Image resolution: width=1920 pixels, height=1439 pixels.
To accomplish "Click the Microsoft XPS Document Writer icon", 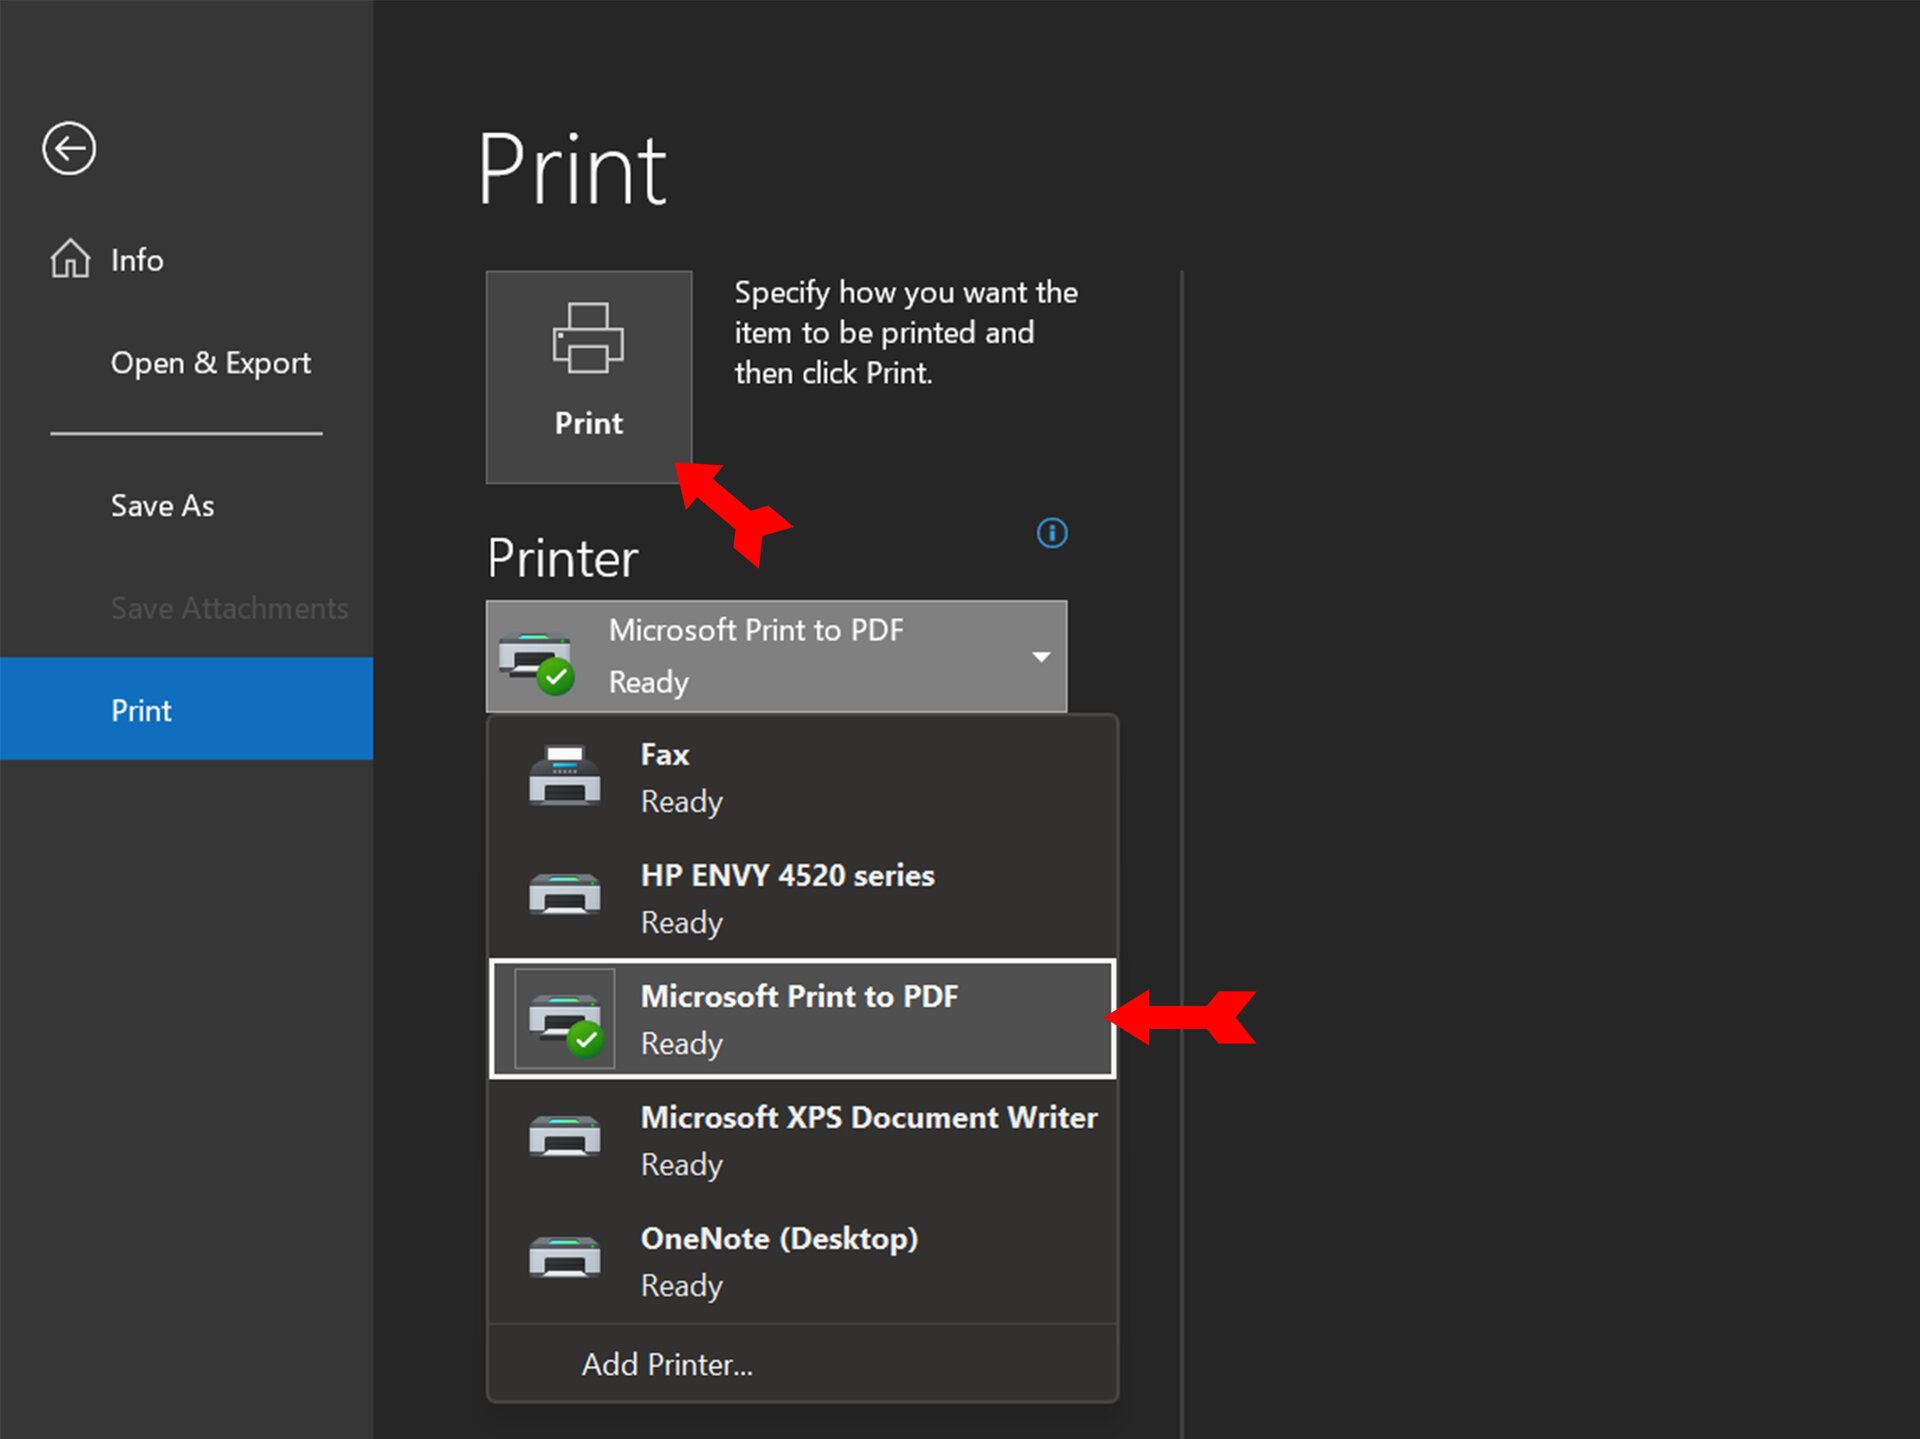I will coord(564,1138).
